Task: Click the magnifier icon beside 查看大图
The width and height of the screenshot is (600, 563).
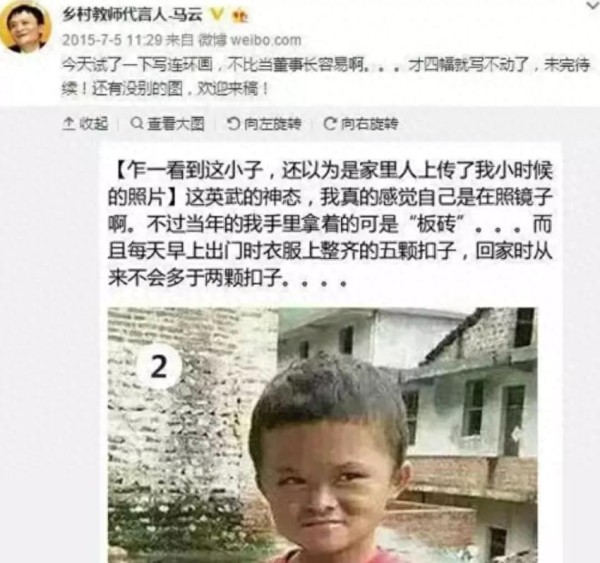Action: click(136, 123)
